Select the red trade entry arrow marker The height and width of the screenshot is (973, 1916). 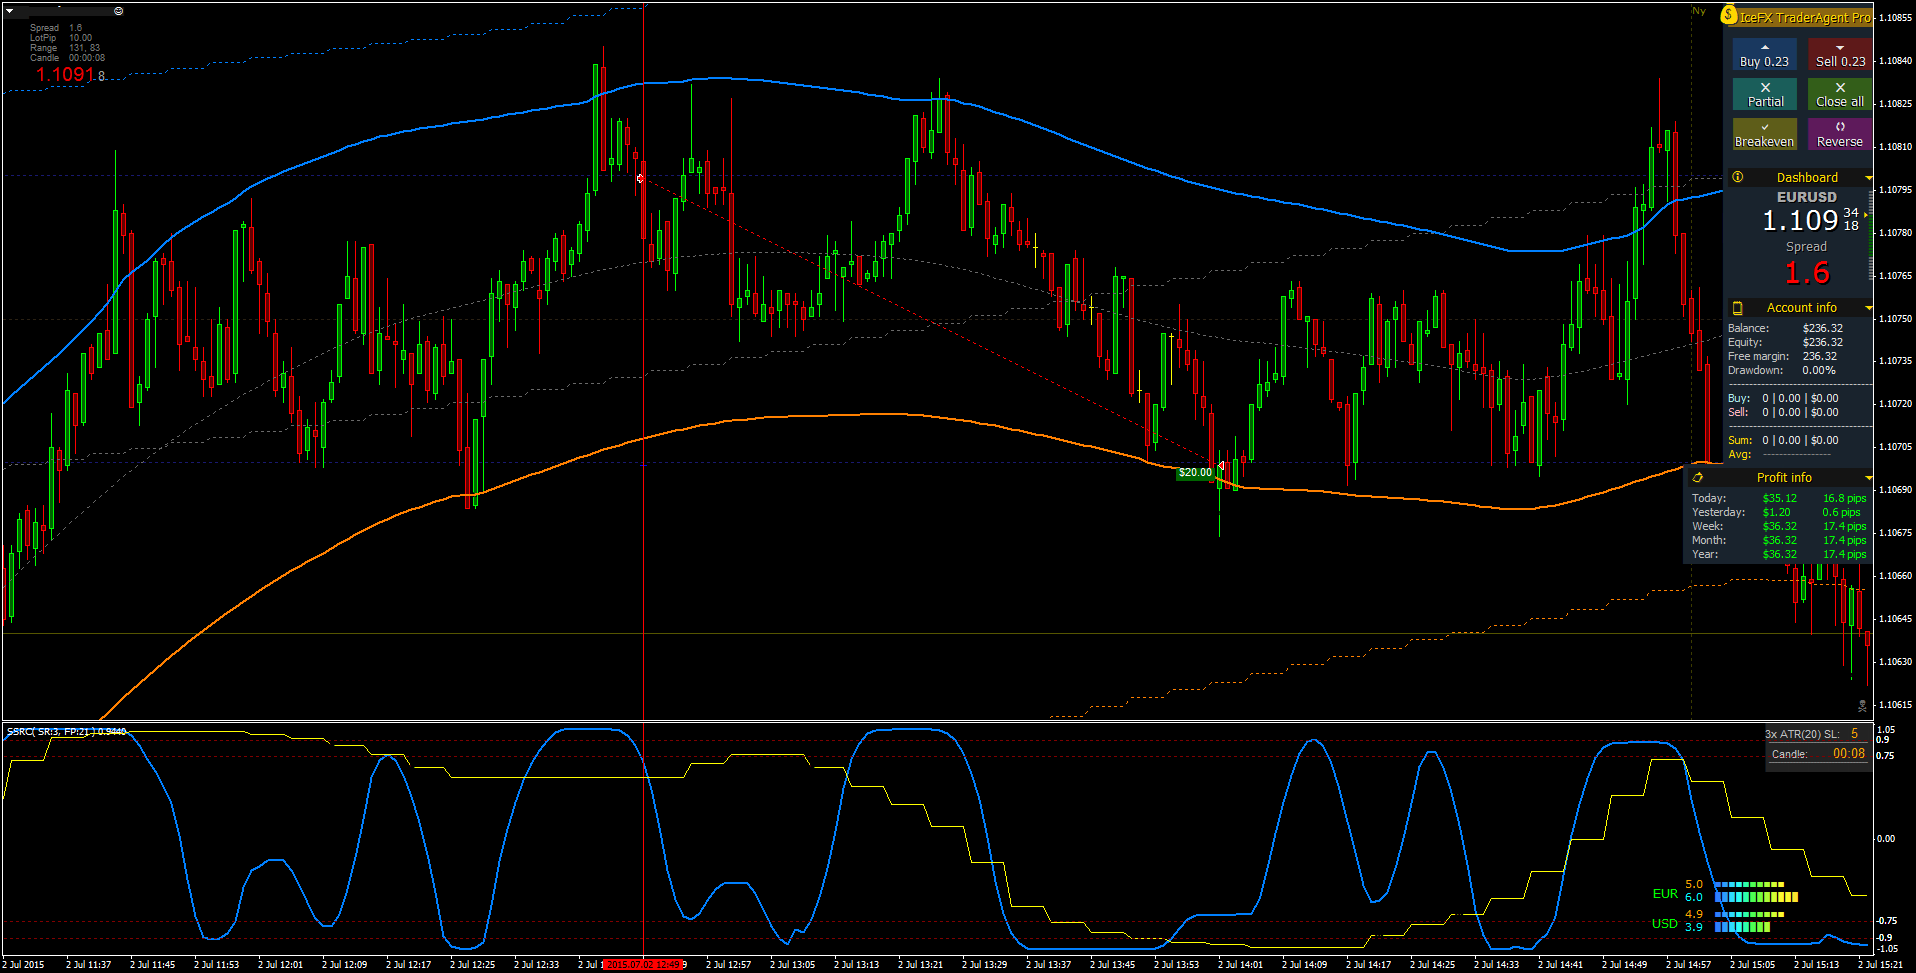(640, 178)
